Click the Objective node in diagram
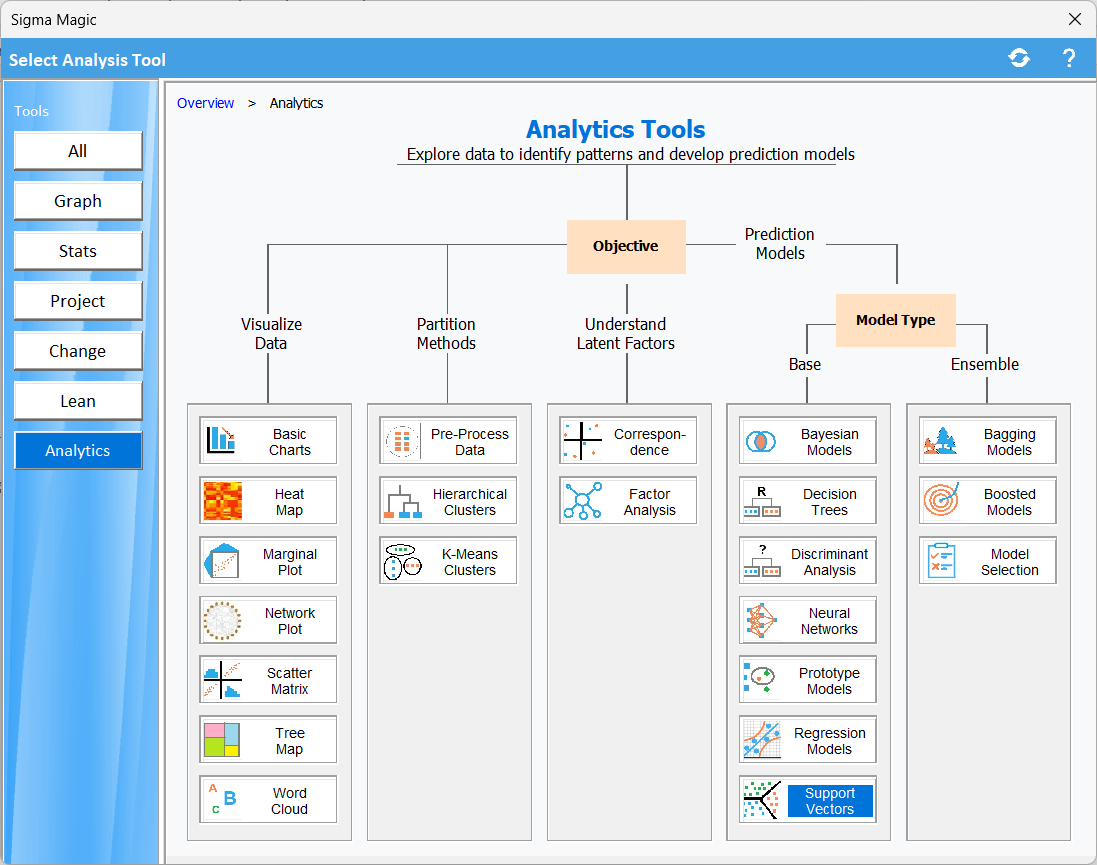The height and width of the screenshot is (865, 1097). click(626, 246)
